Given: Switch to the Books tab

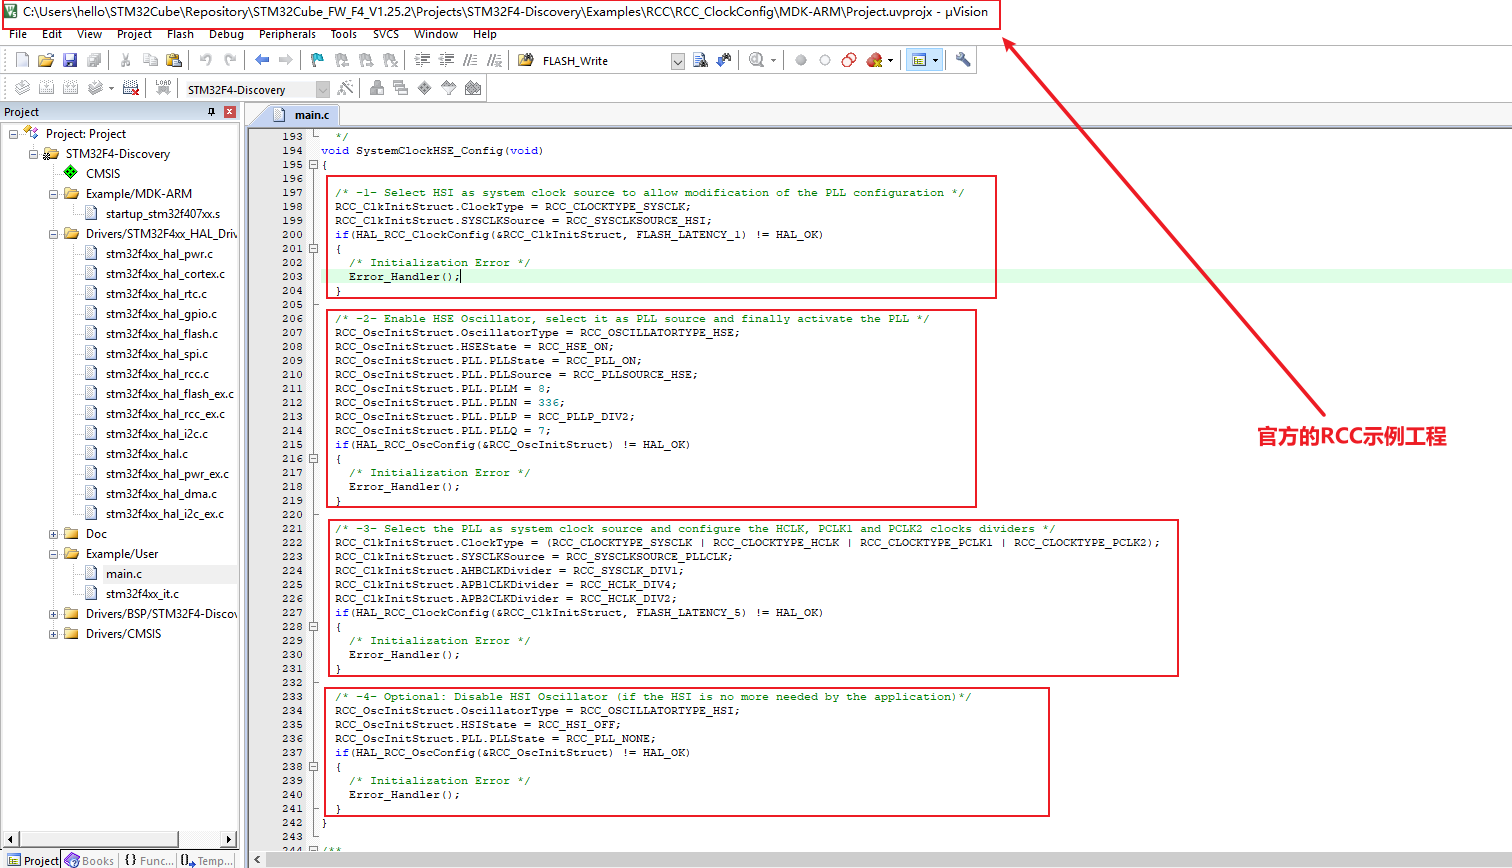Looking at the screenshot, I should click(89, 860).
